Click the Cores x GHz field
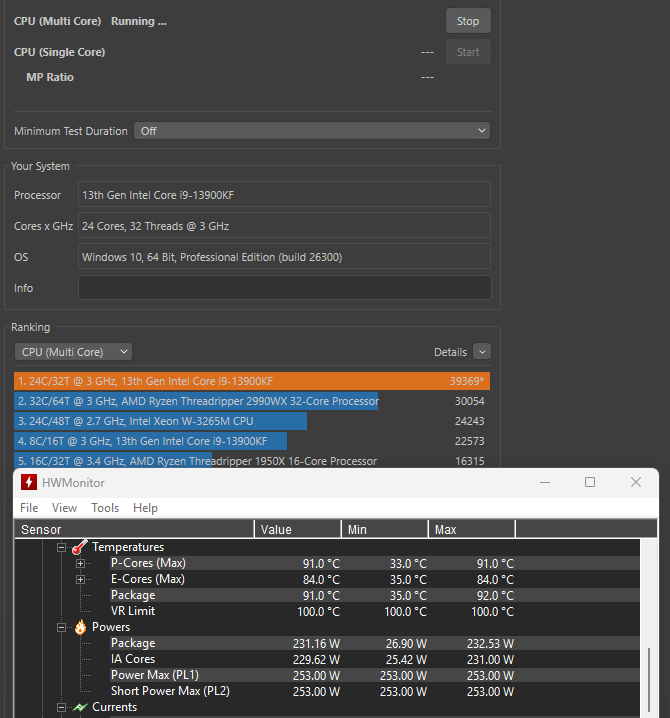 point(284,226)
